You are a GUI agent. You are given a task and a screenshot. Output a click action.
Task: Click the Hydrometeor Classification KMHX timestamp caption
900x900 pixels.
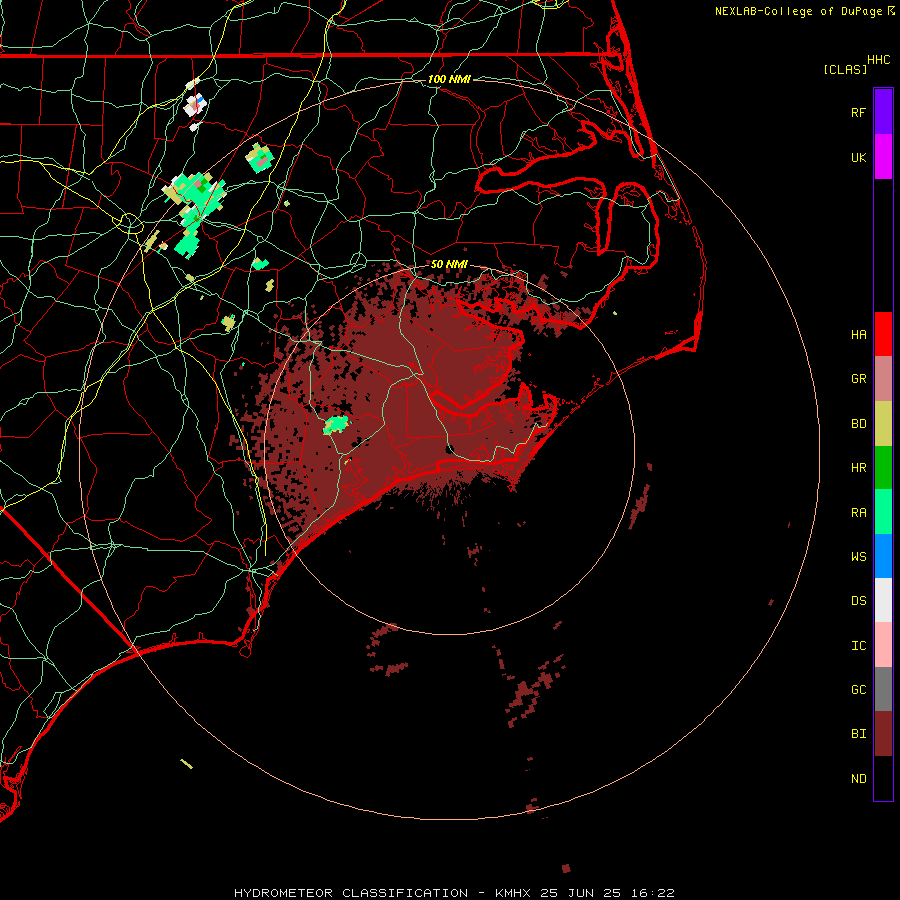(454, 893)
